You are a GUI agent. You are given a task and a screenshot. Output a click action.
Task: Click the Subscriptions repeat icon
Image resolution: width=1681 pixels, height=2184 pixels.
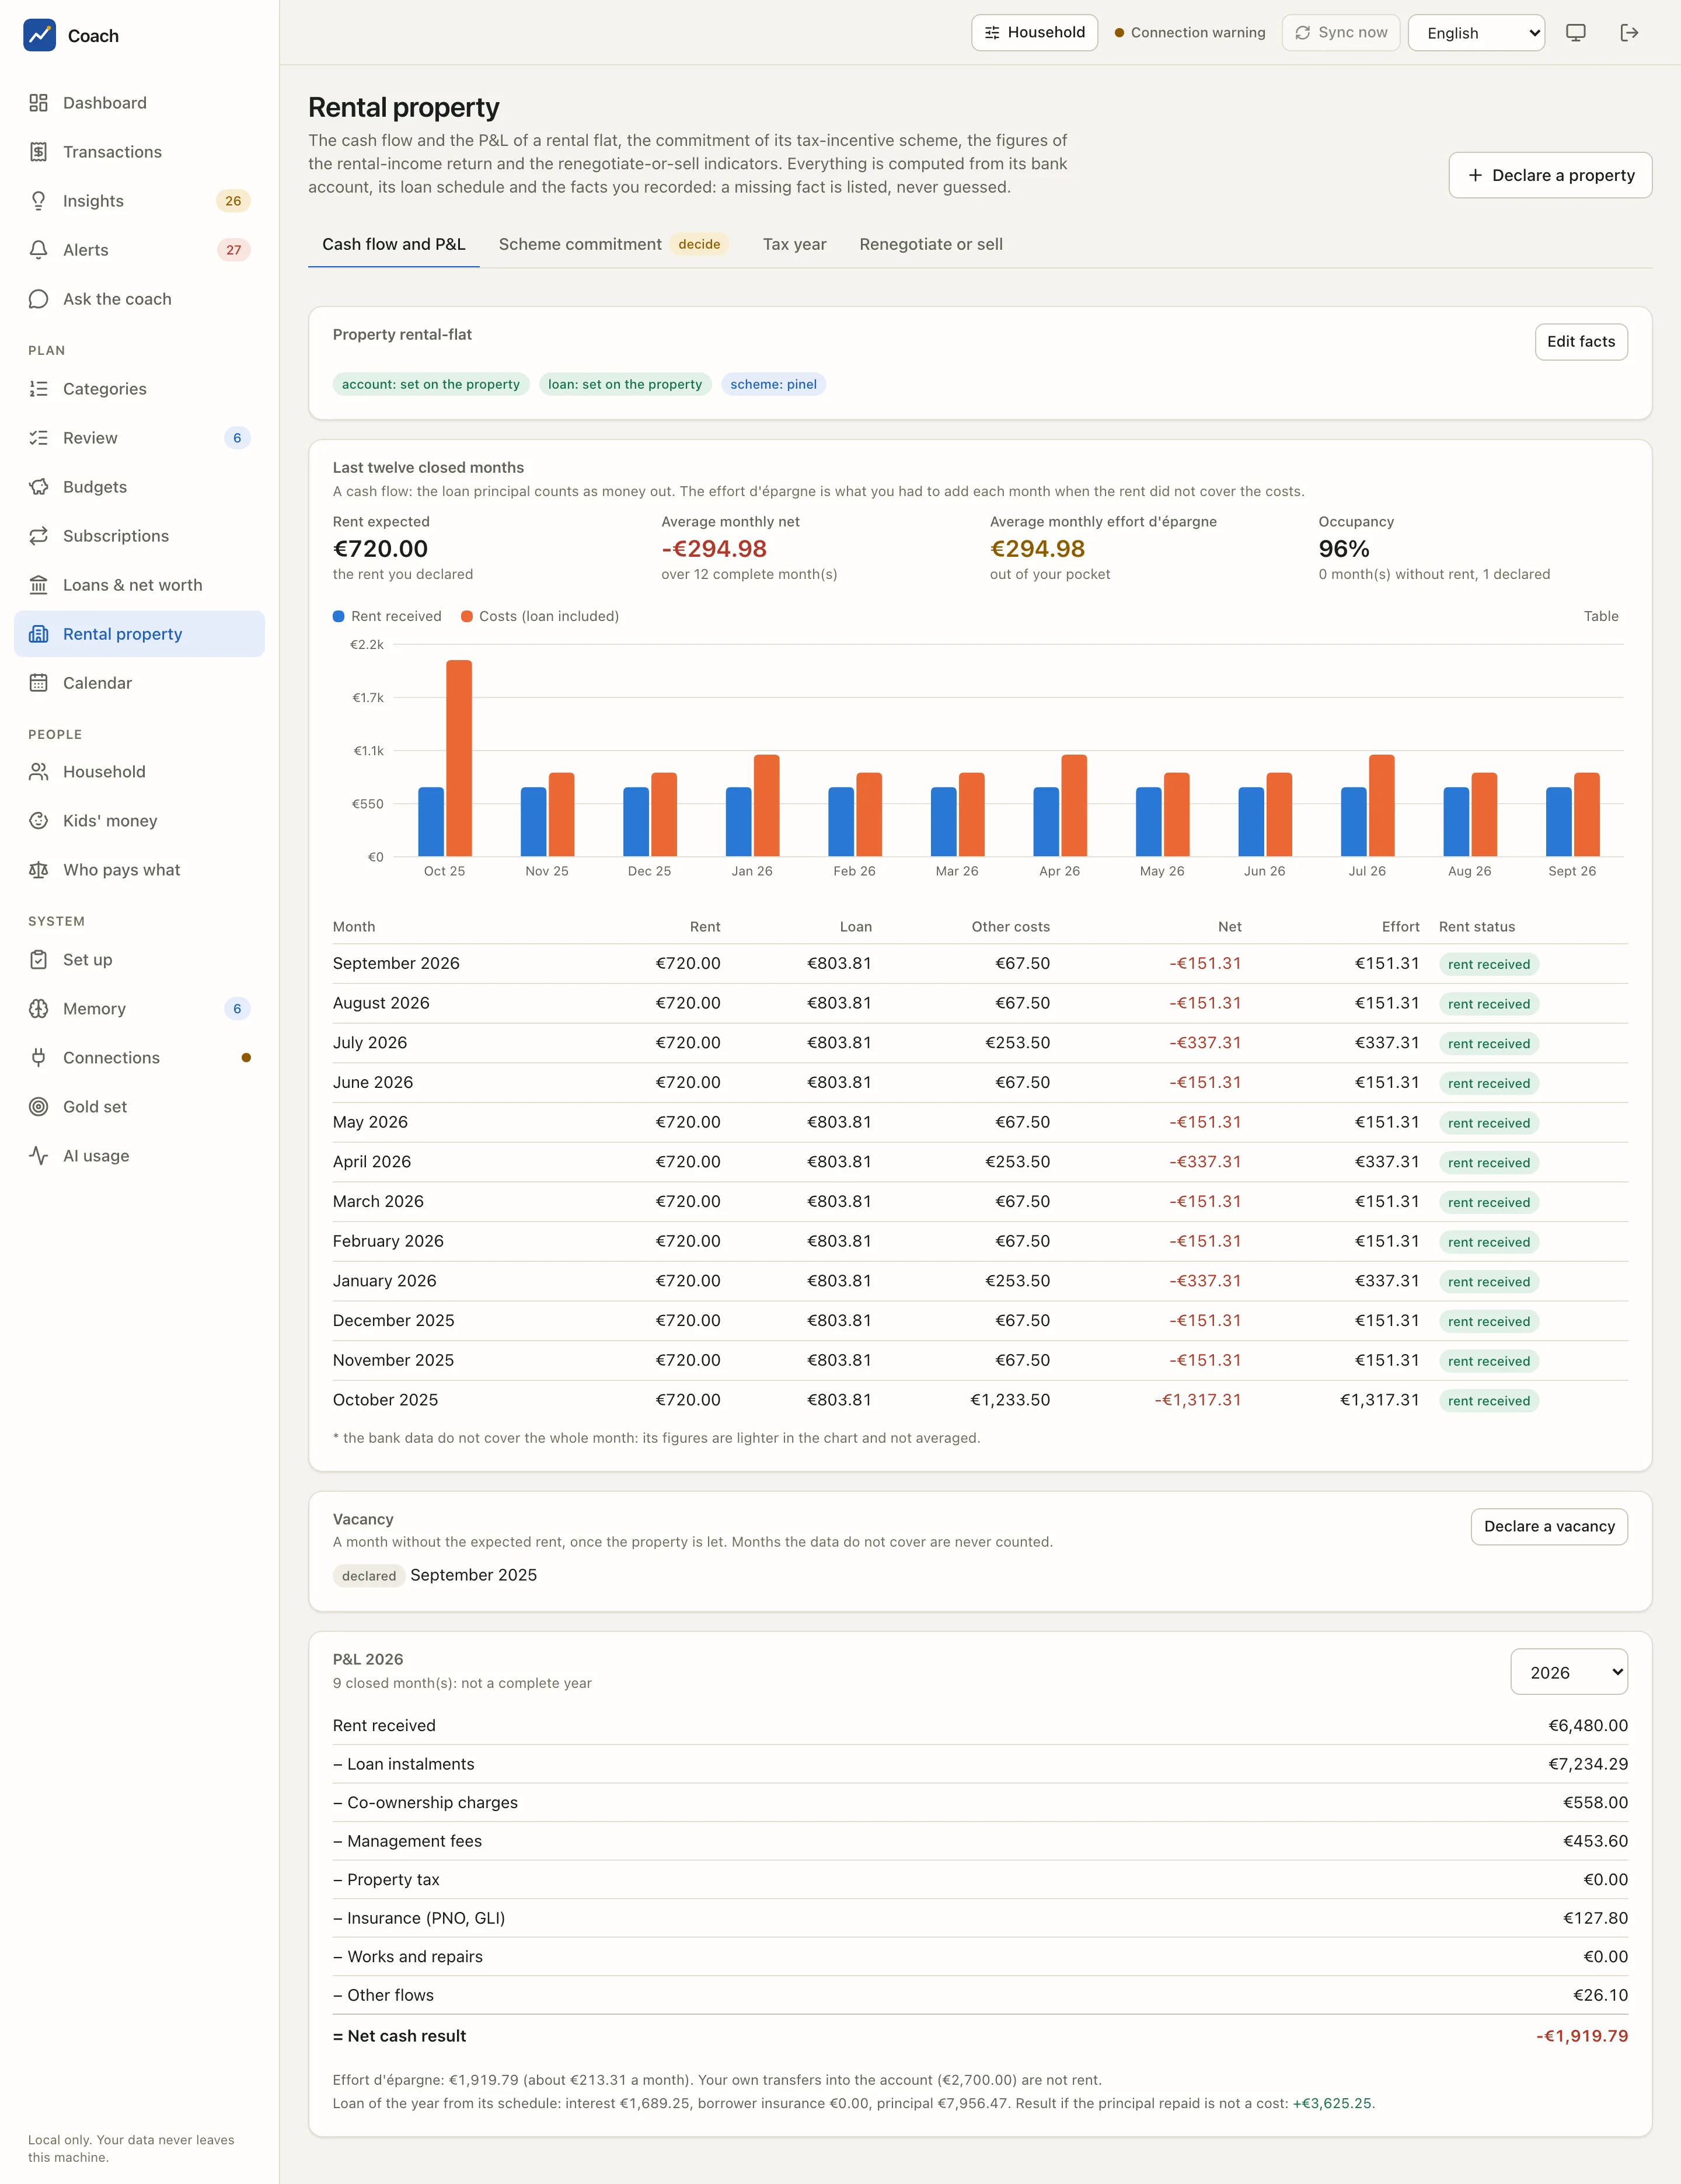[x=39, y=536]
